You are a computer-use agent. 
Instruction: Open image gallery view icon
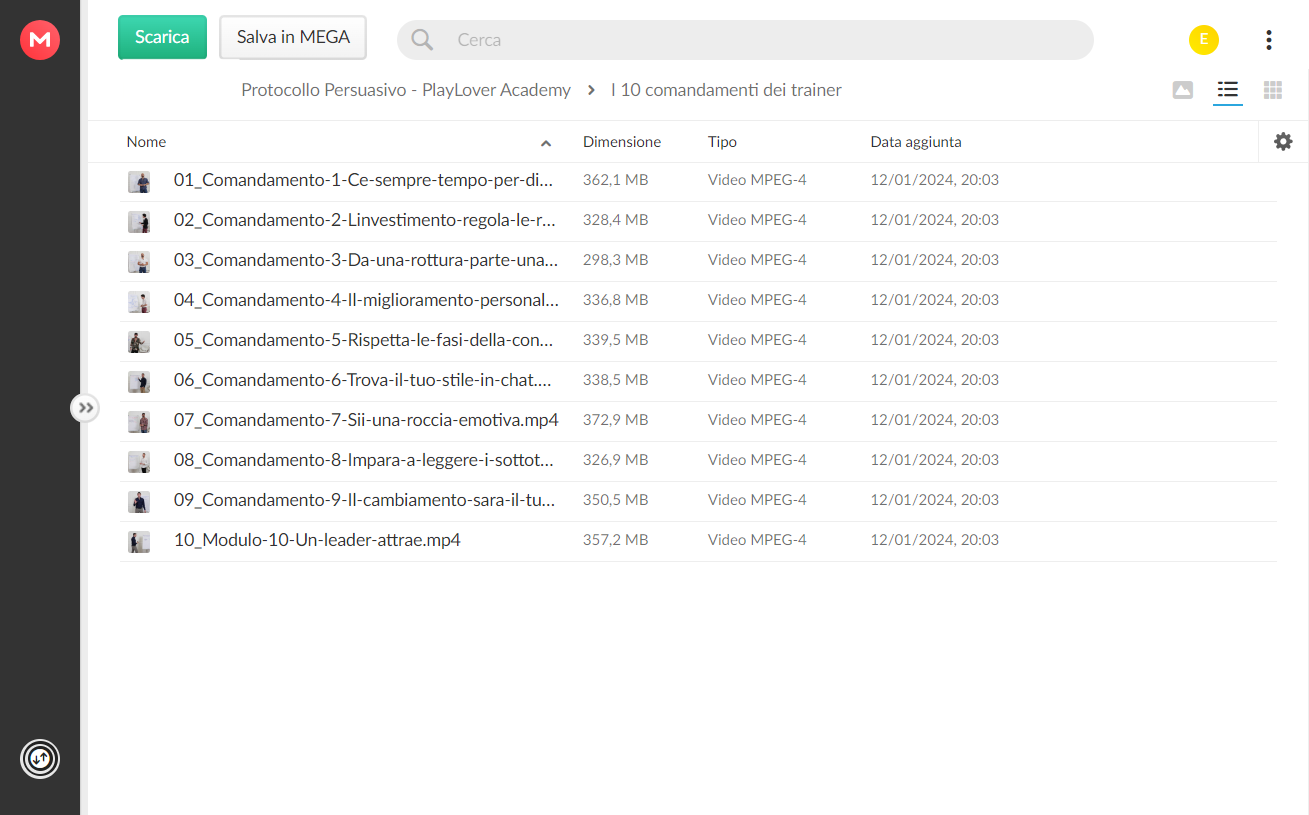pyautogui.click(x=1183, y=90)
